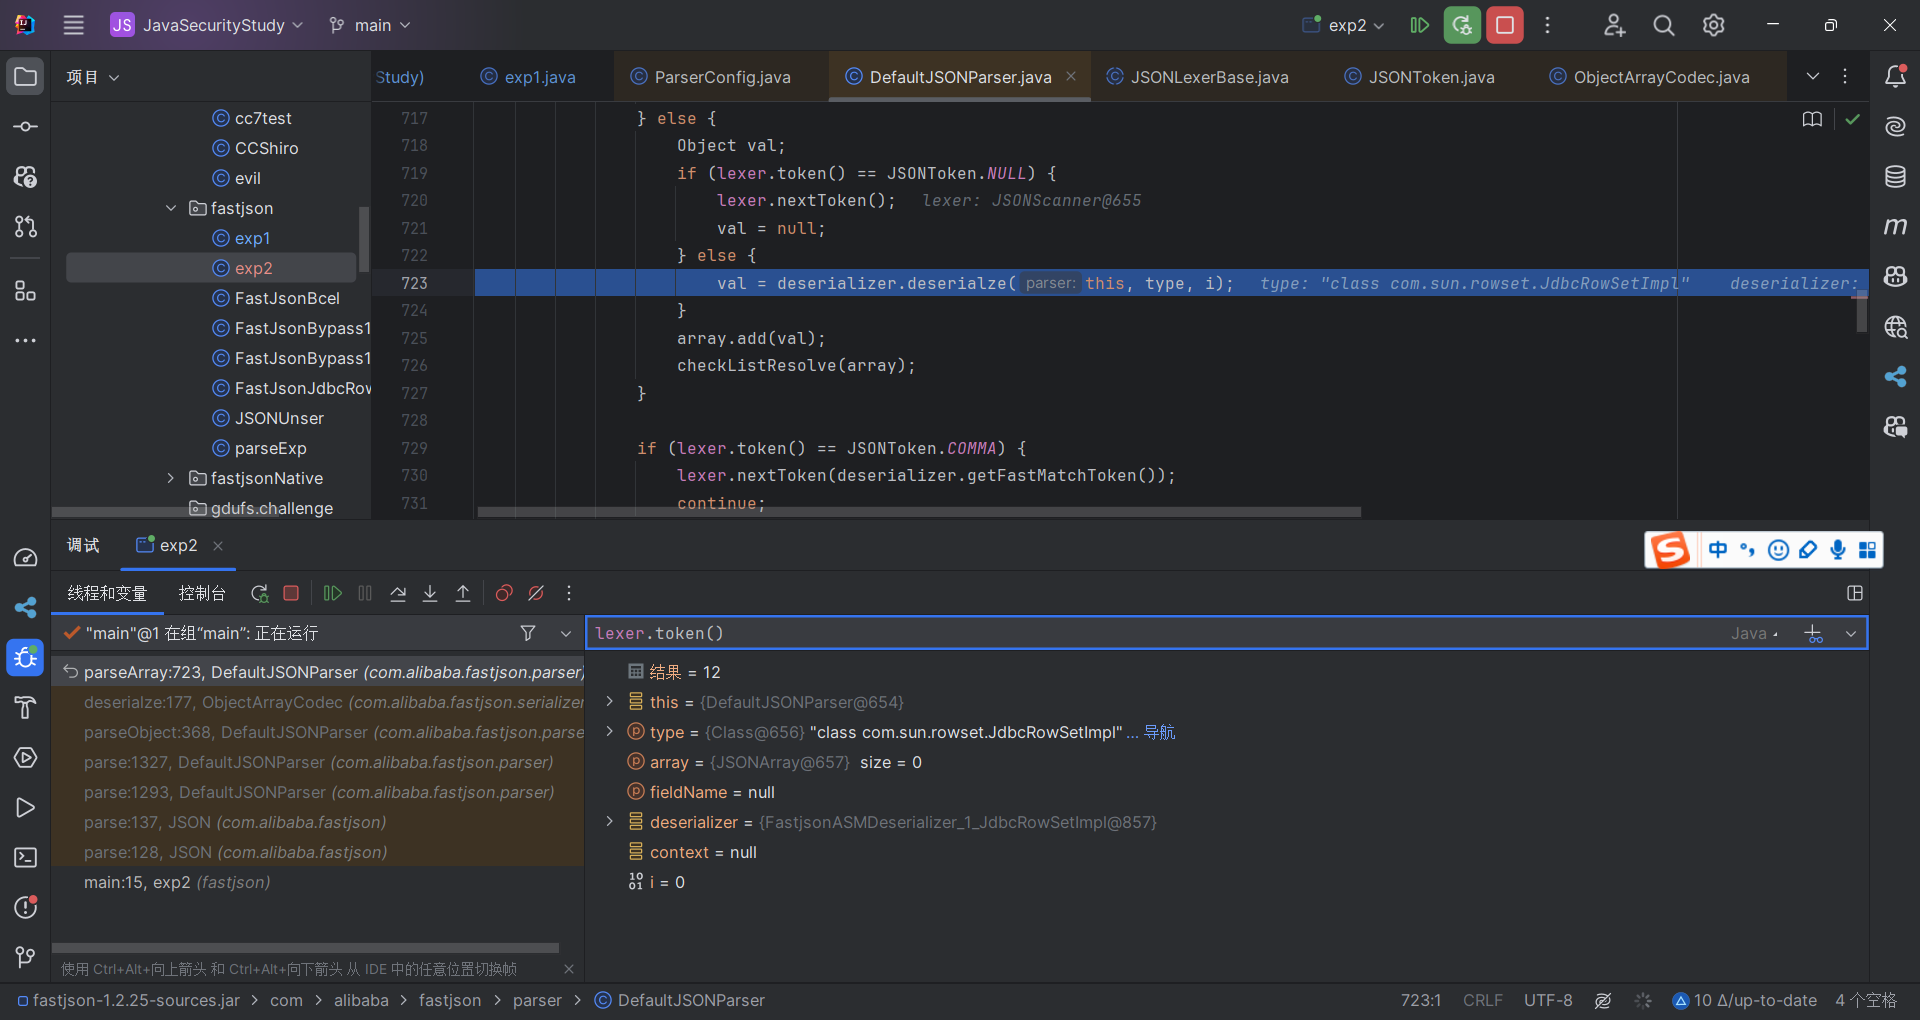Open the Project tool window icon
1920x1020 pixels.
[x=26, y=77]
